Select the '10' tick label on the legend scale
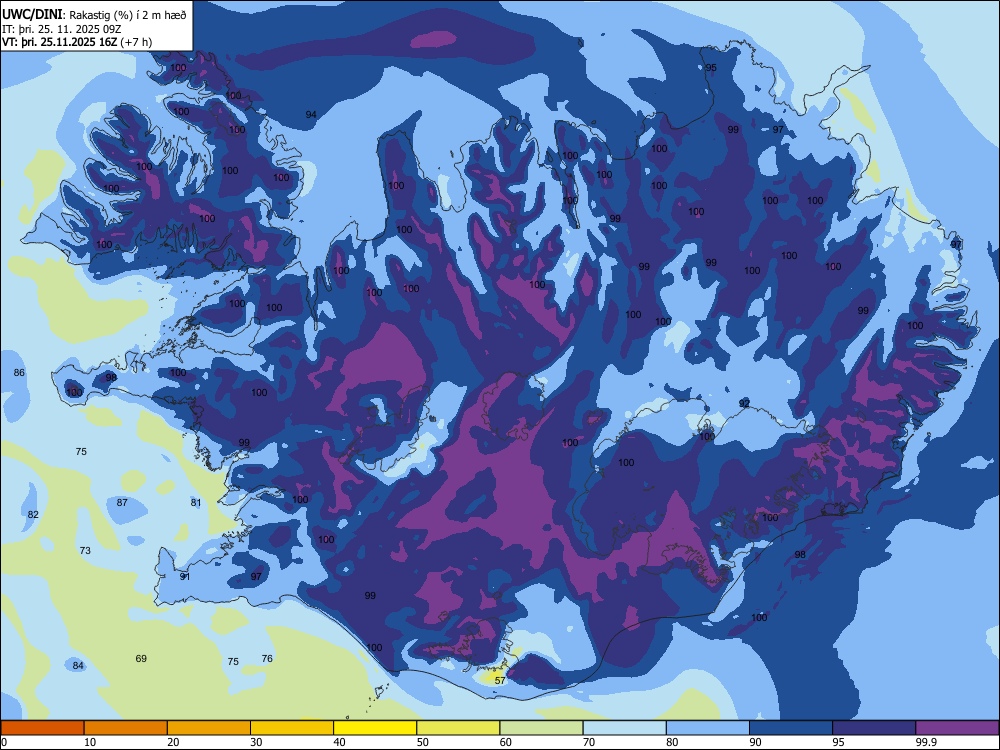 [90, 742]
